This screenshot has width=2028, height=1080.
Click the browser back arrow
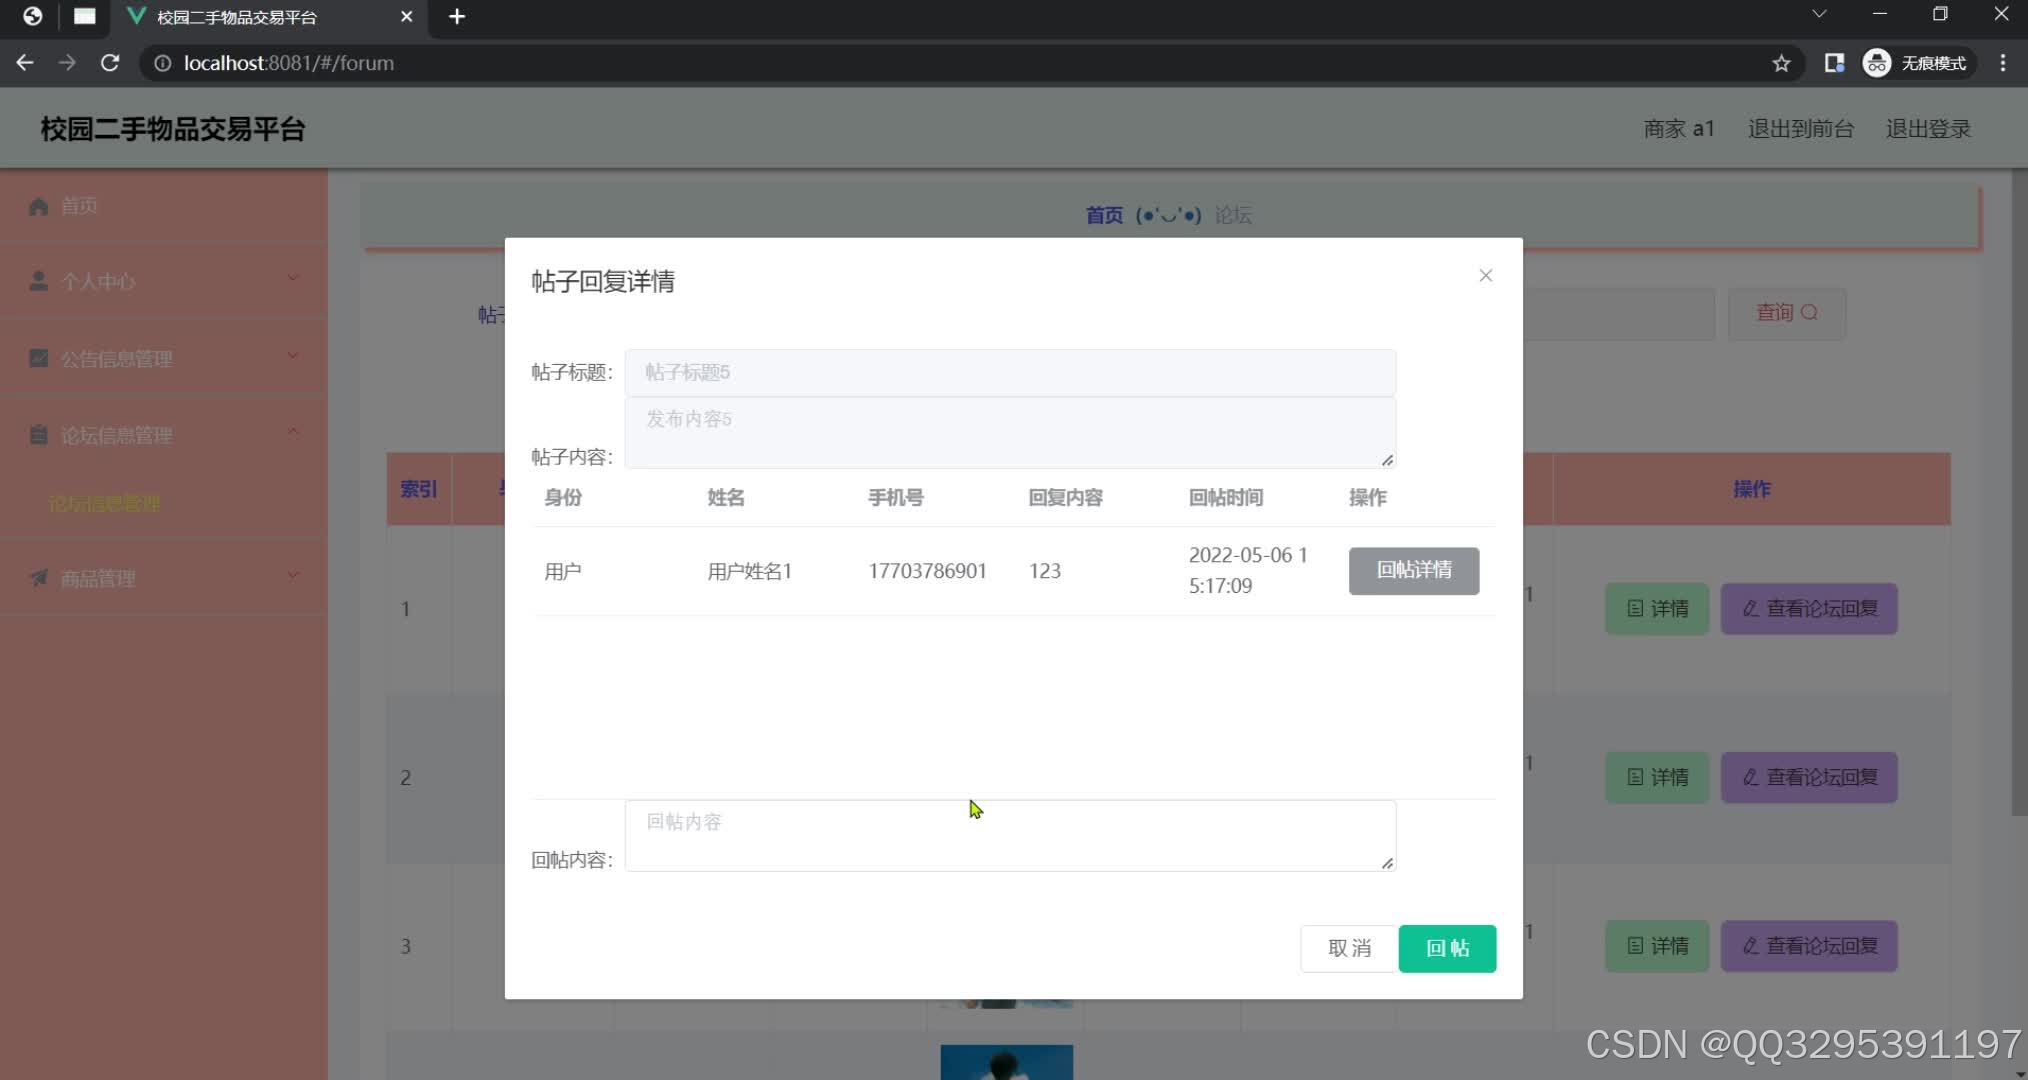(x=25, y=63)
